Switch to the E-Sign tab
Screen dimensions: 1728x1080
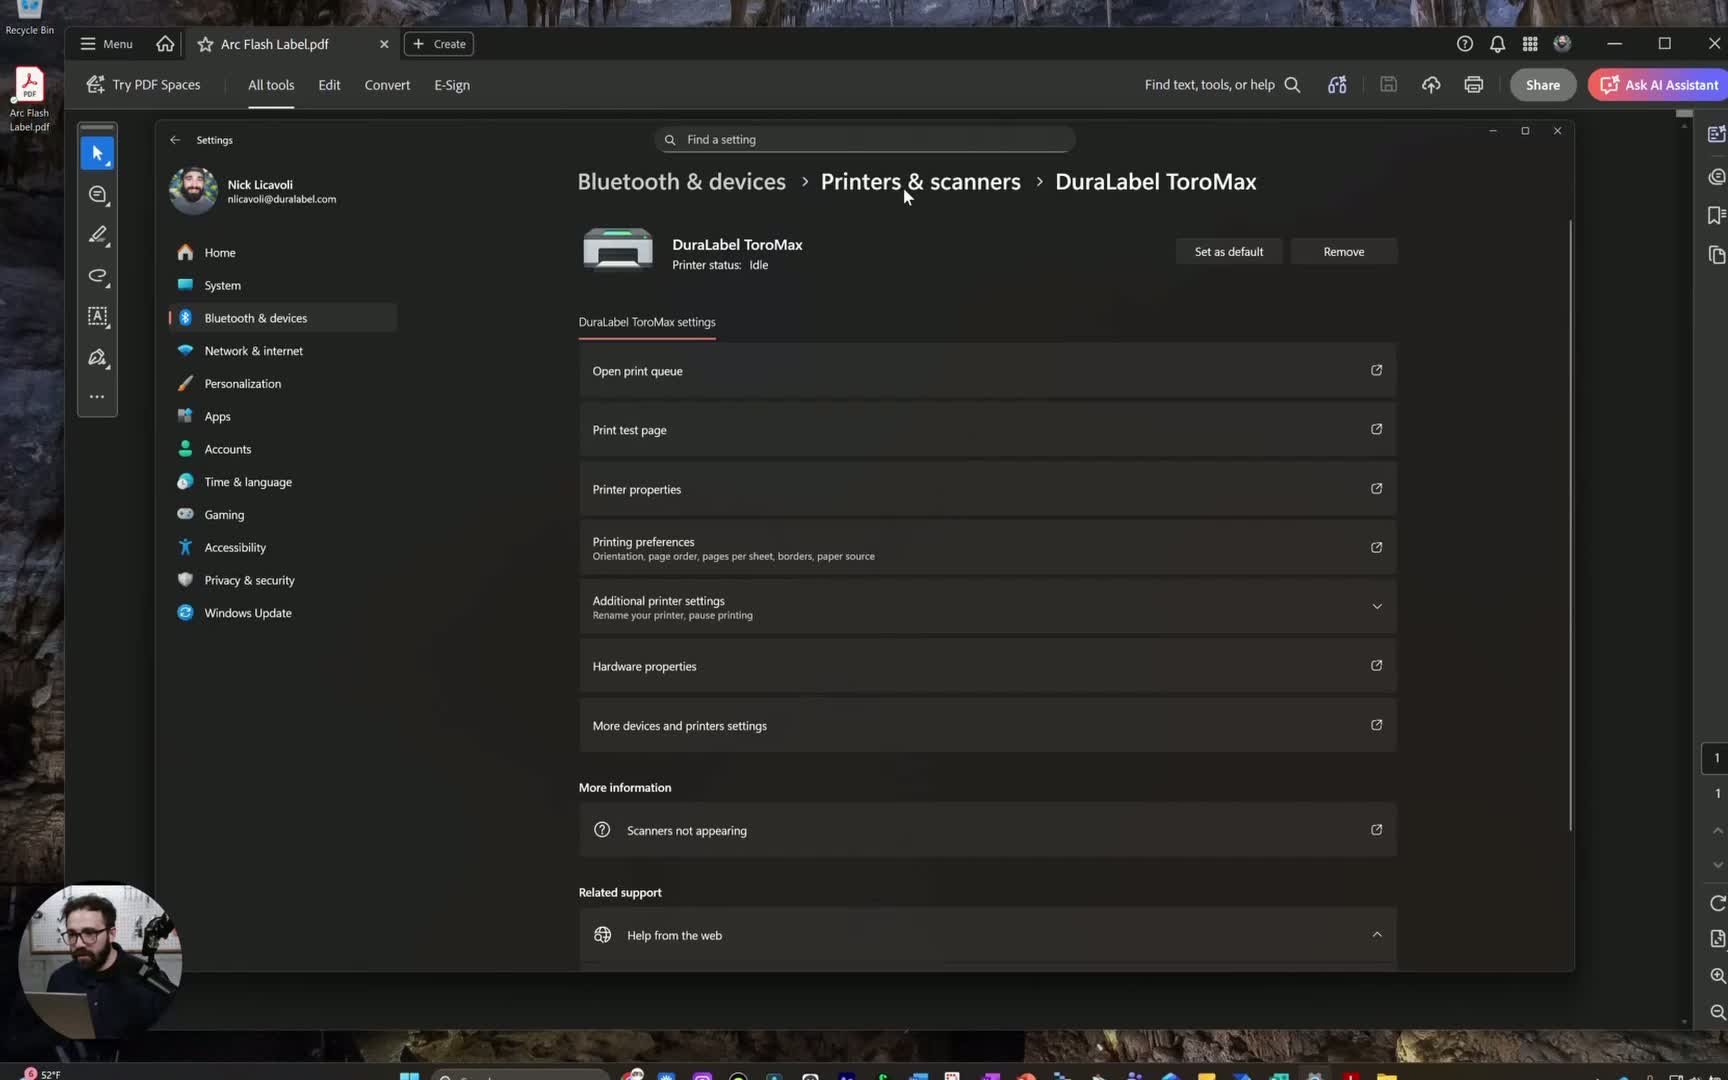(452, 85)
